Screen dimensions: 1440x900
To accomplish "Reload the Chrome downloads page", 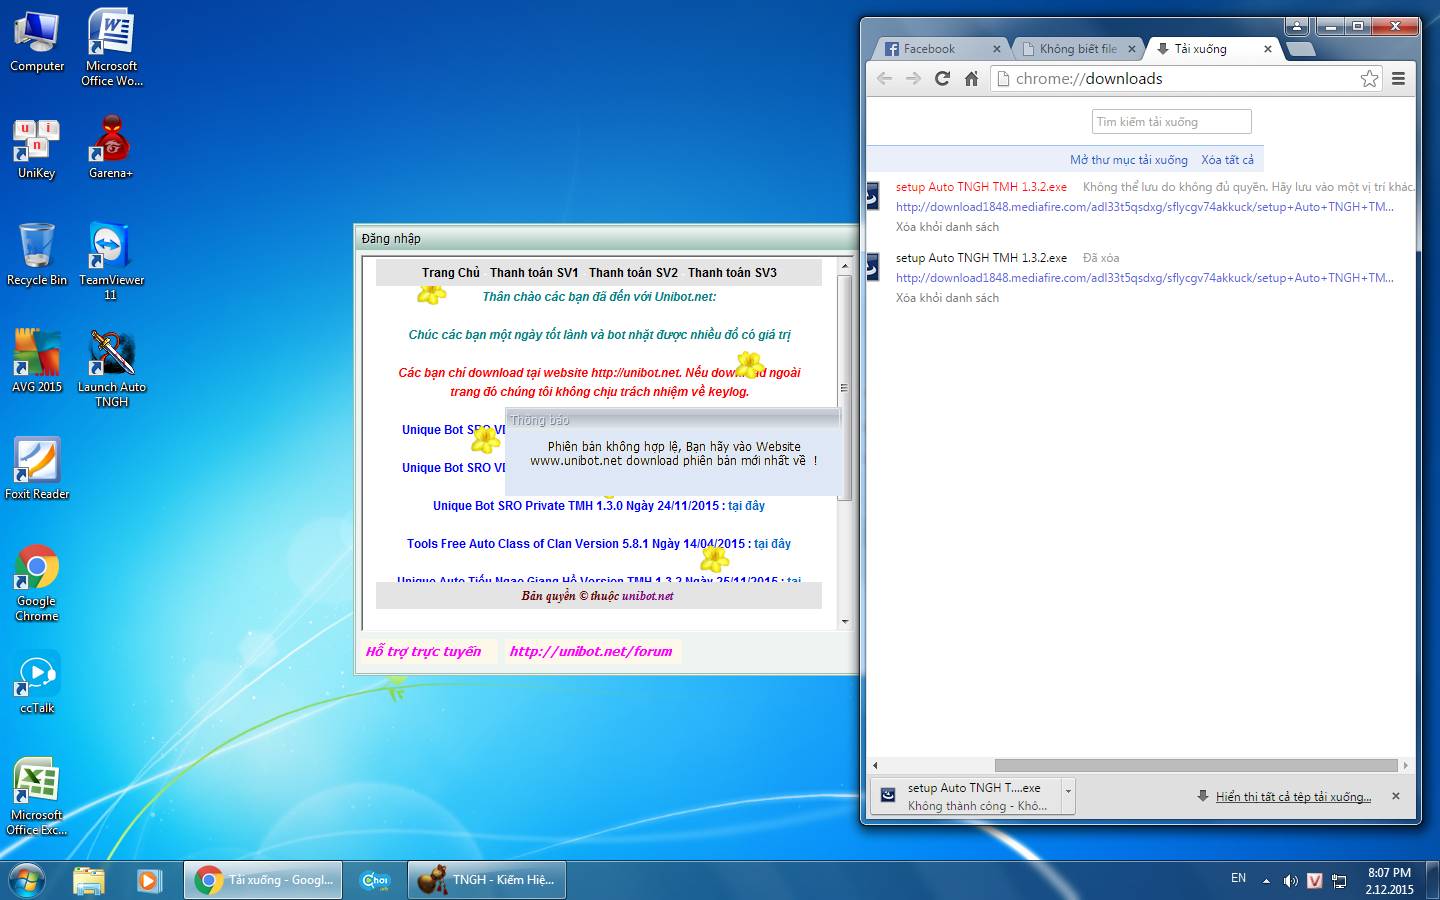I will point(942,78).
